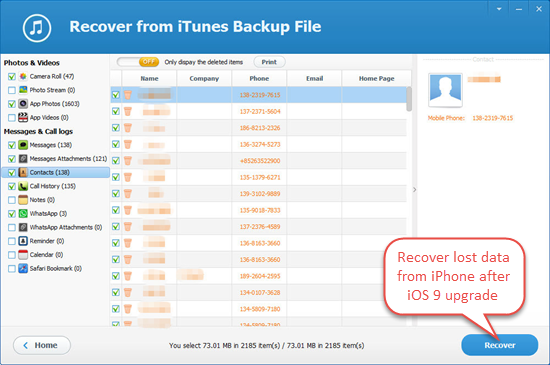
Task: Click deleted trash icon for 138-2319-7615 row
Action: click(x=128, y=95)
